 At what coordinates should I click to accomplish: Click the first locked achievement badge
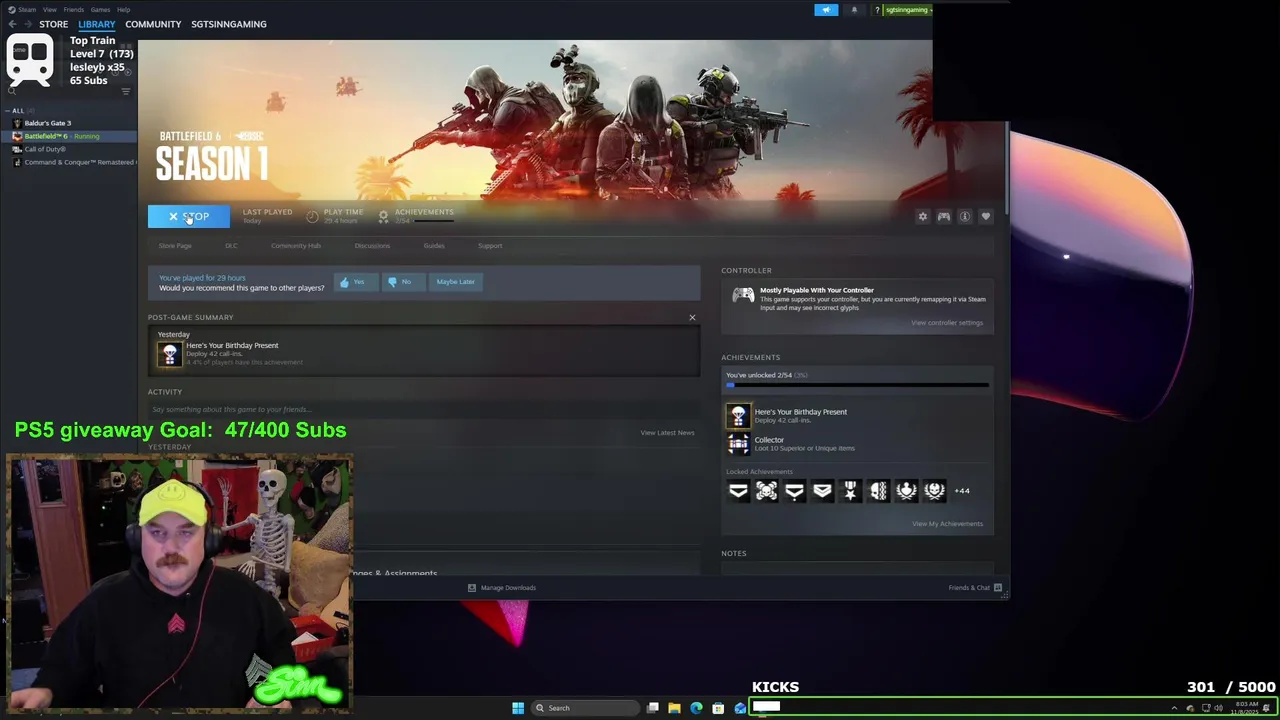coord(738,490)
